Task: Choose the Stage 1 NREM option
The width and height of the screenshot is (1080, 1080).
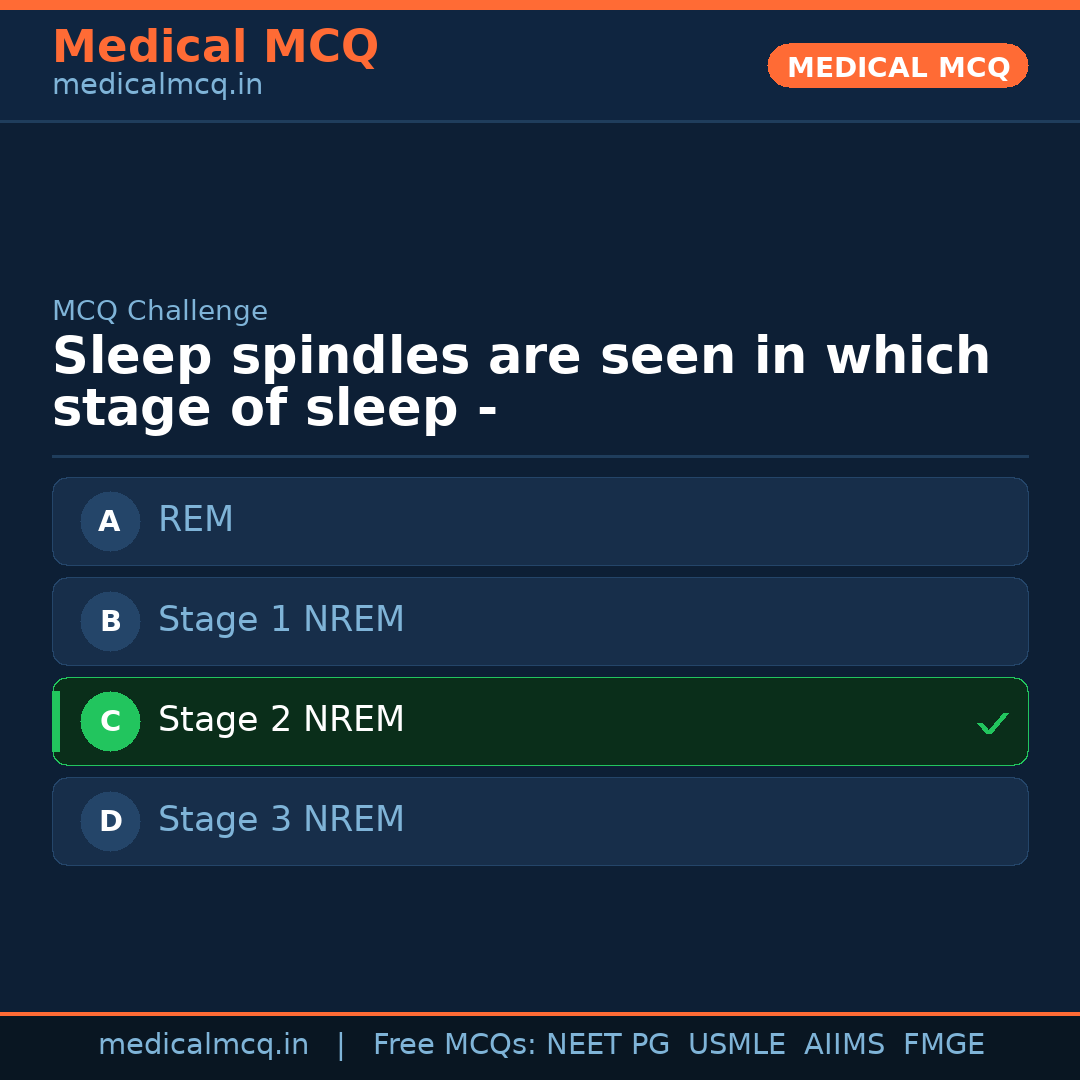Action: pyautogui.click(x=540, y=621)
